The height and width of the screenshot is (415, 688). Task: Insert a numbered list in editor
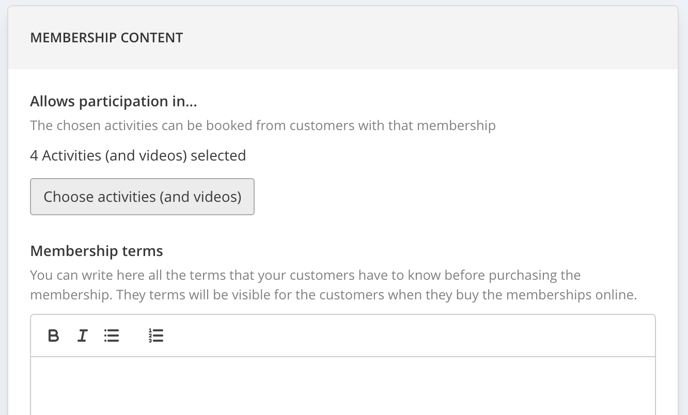(x=156, y=336)
